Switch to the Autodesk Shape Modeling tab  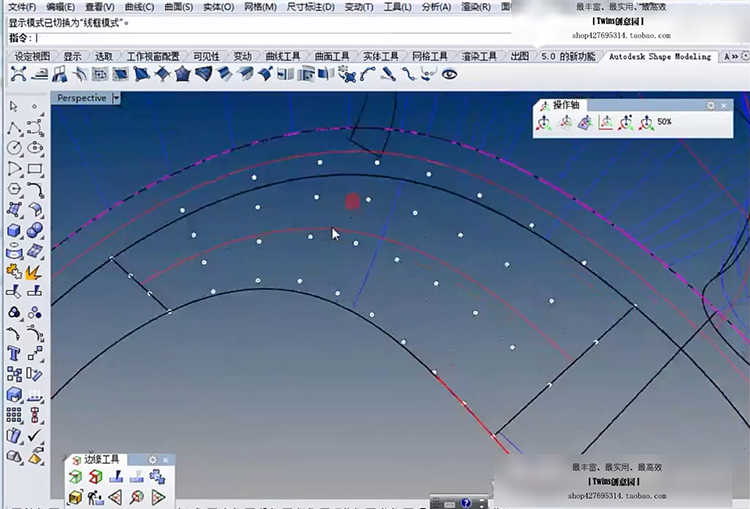coord(659,57)
